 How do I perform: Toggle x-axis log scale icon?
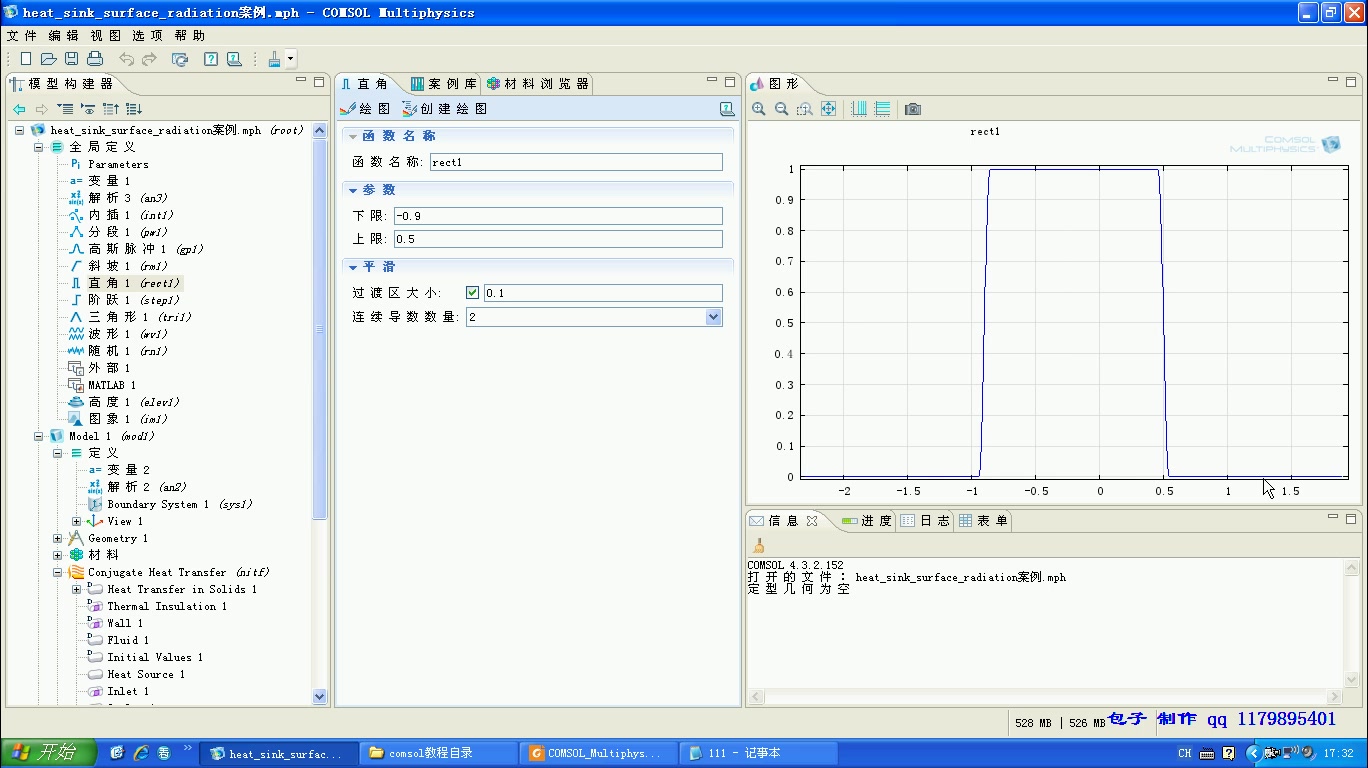859,109
